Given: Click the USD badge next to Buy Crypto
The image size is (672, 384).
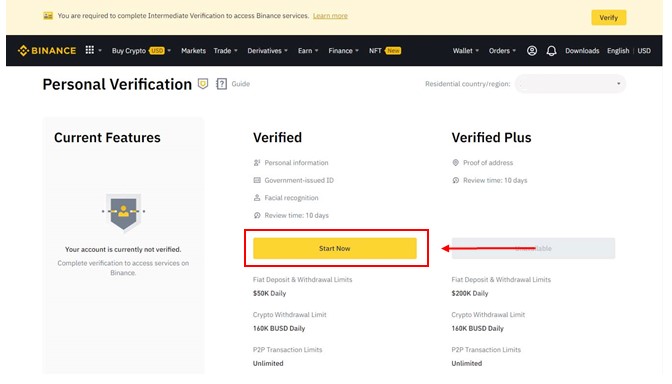Looking at the screenshot, I should tap(157, 51).
